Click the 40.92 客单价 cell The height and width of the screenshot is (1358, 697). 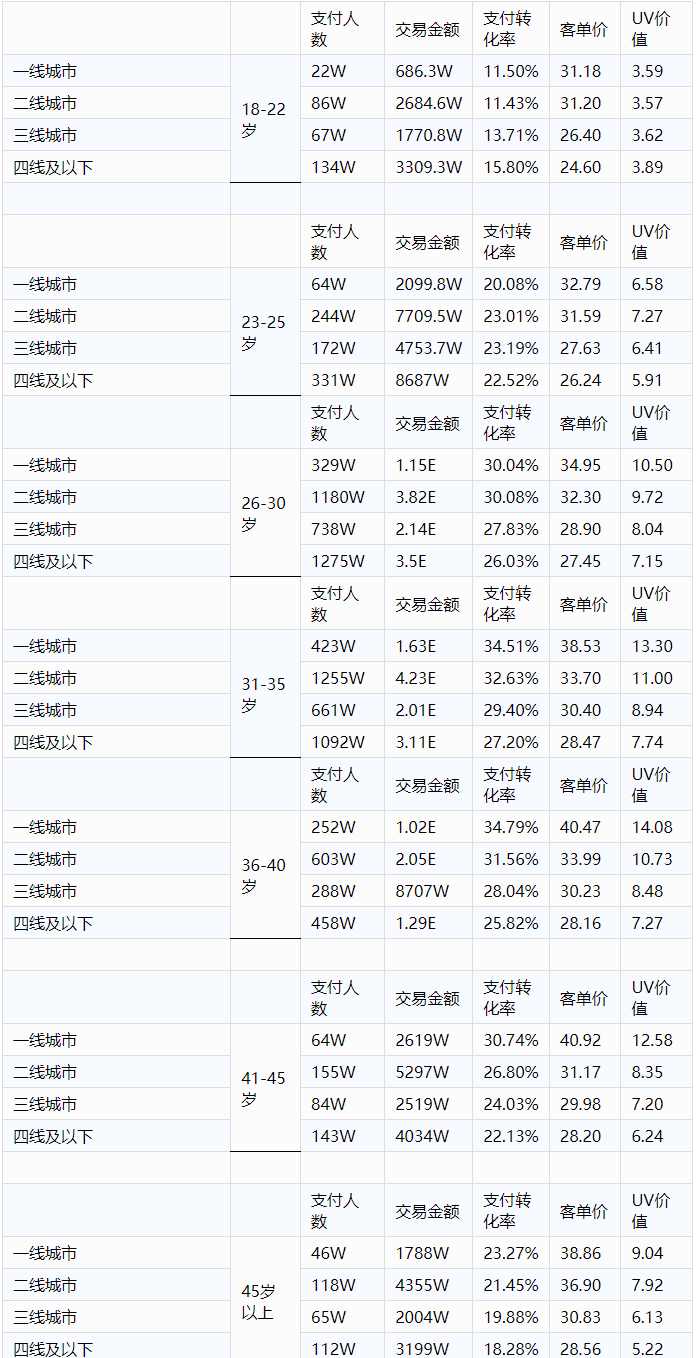tap(581, 1040)
